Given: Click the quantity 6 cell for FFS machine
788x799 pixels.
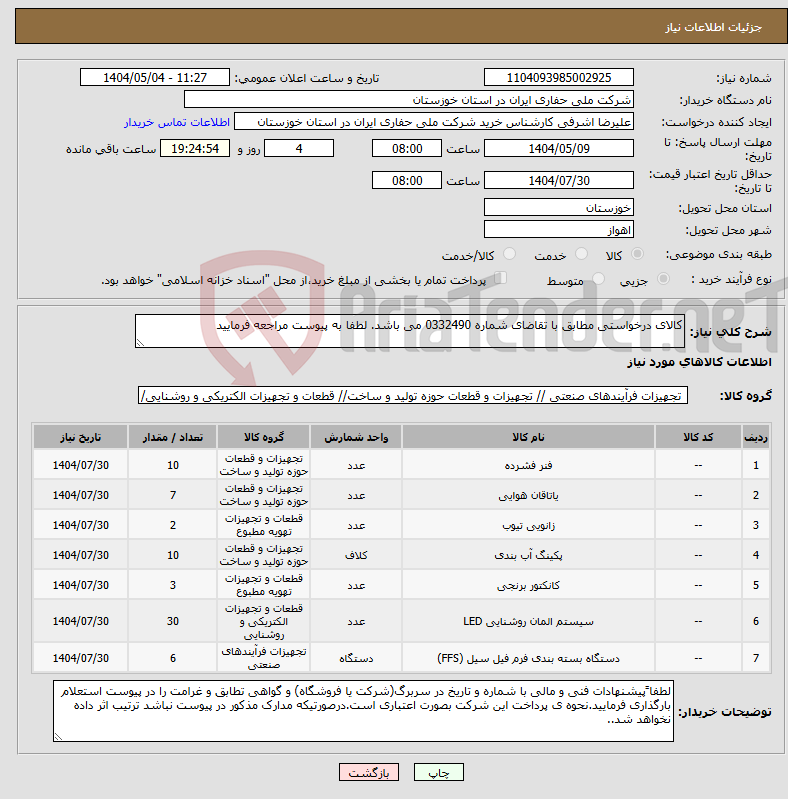Looking at the screenshot, I should (173, 658).
